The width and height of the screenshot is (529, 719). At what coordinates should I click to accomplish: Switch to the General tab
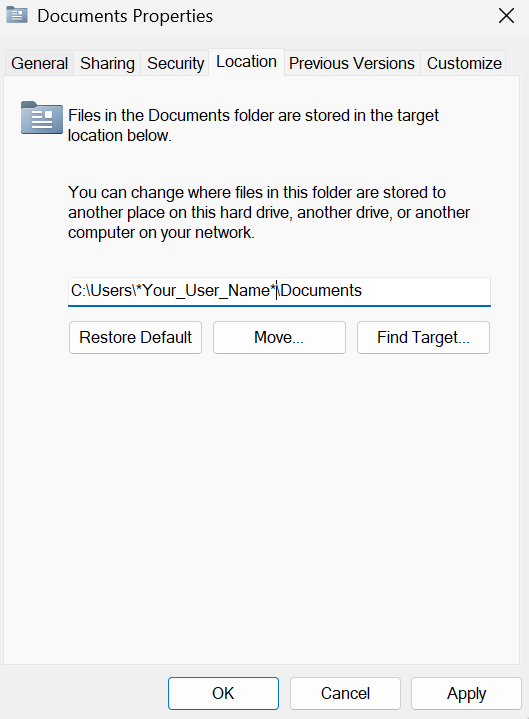point(39,63)
